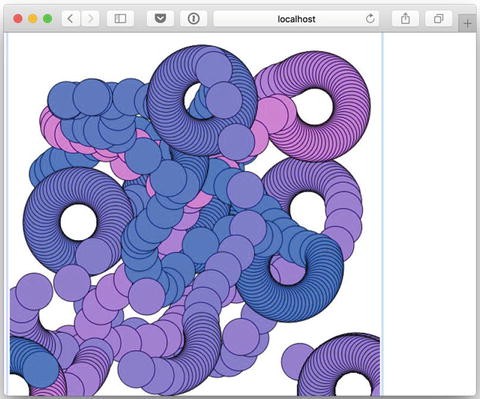Go back with the back arrow button
The image size is (480, 399).
click(x=71, y=19)
